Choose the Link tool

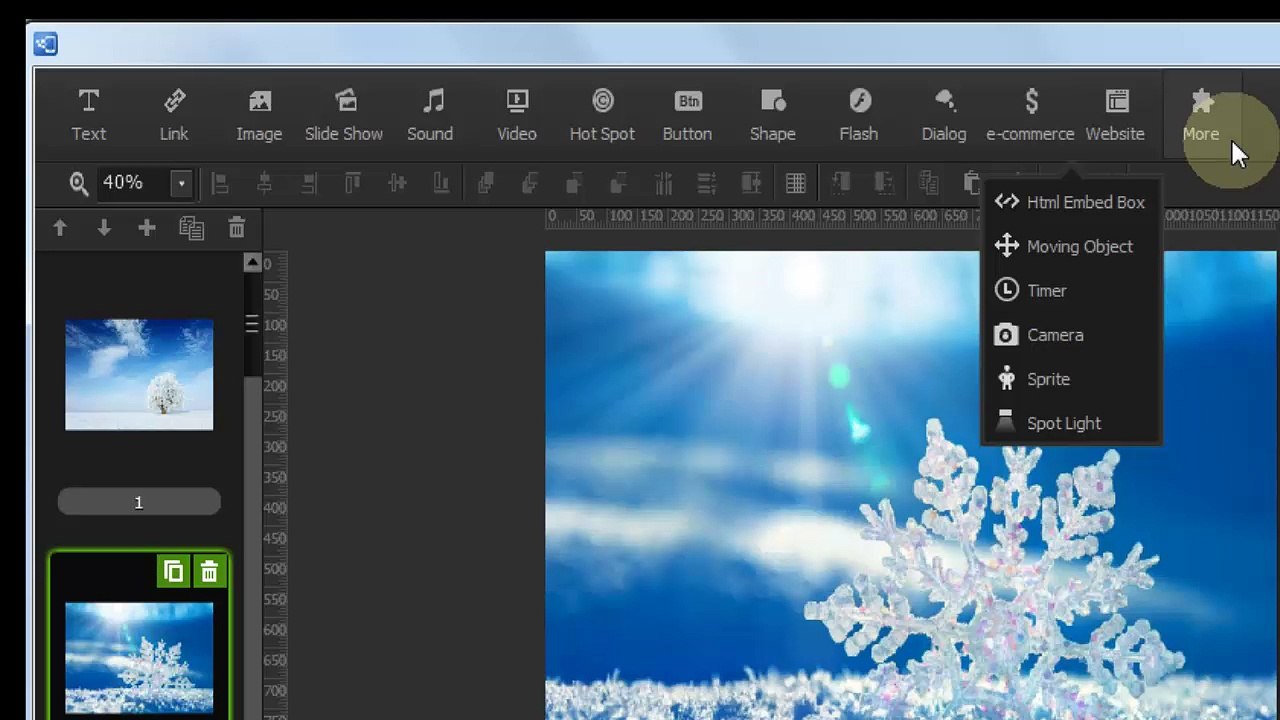tap(174, 115)
